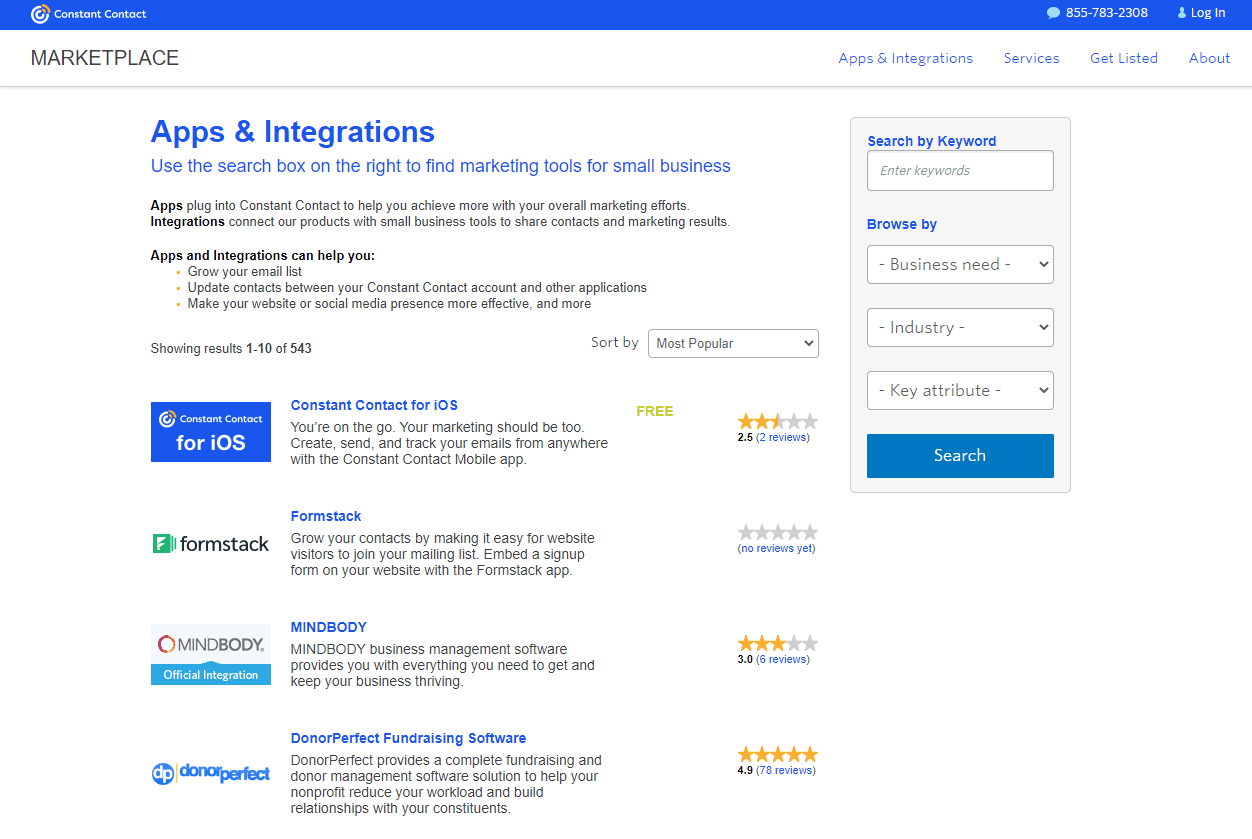Click the Constant Contact logo icon
This screenshot has width=1252, height=839.
point(40,14)
